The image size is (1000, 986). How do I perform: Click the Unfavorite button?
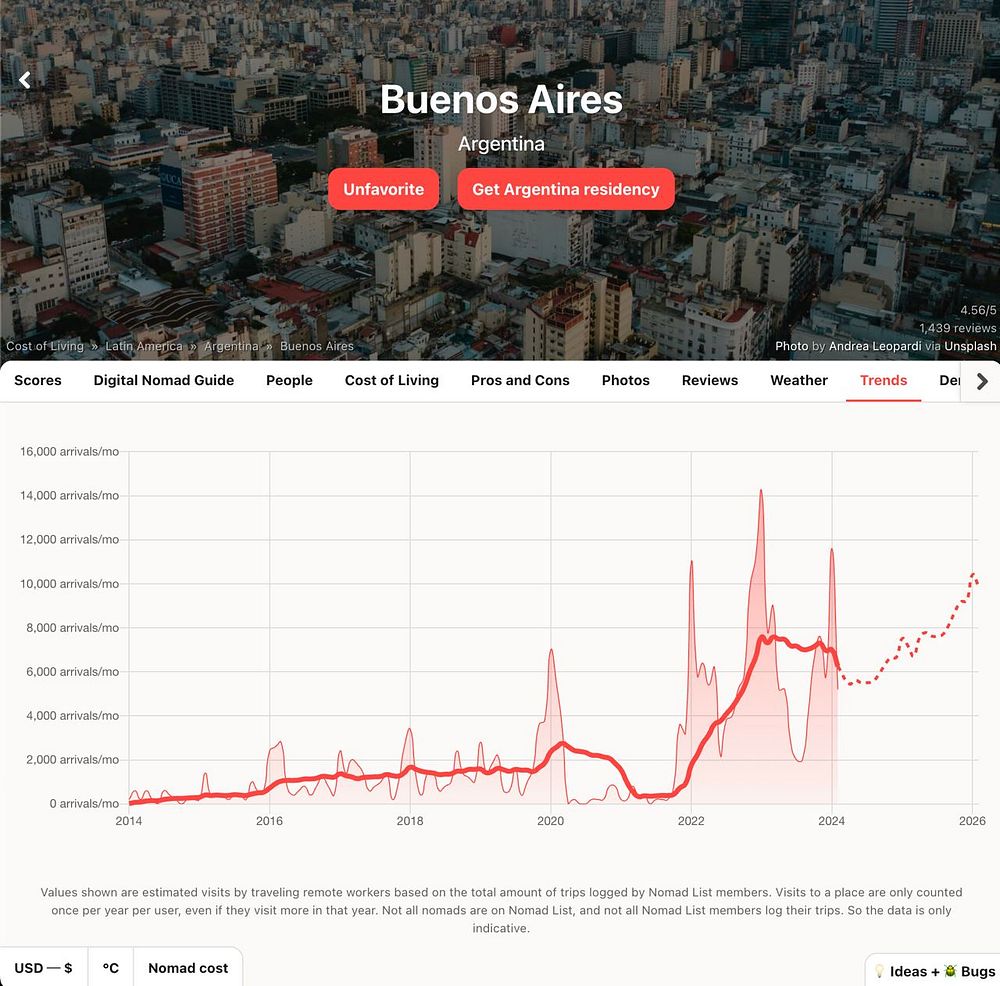(383, 189)
